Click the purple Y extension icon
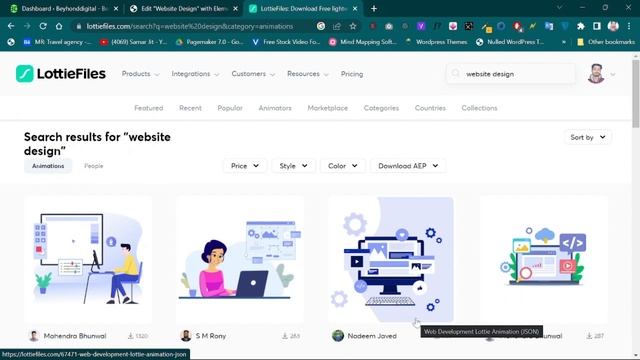640x360 pixels. [x=421, y=26]
